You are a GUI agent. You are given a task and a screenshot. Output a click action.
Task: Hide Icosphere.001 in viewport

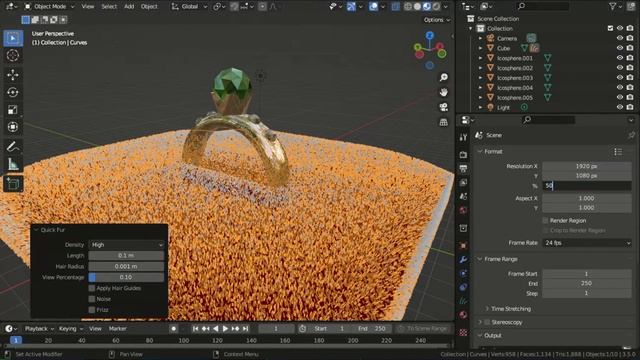tap(620, 58)
